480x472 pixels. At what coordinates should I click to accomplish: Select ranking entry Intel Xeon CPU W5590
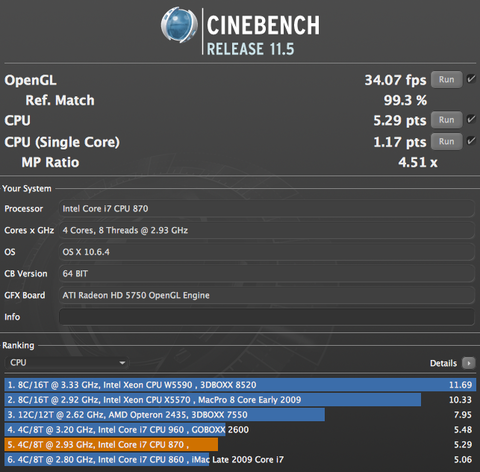240,385
